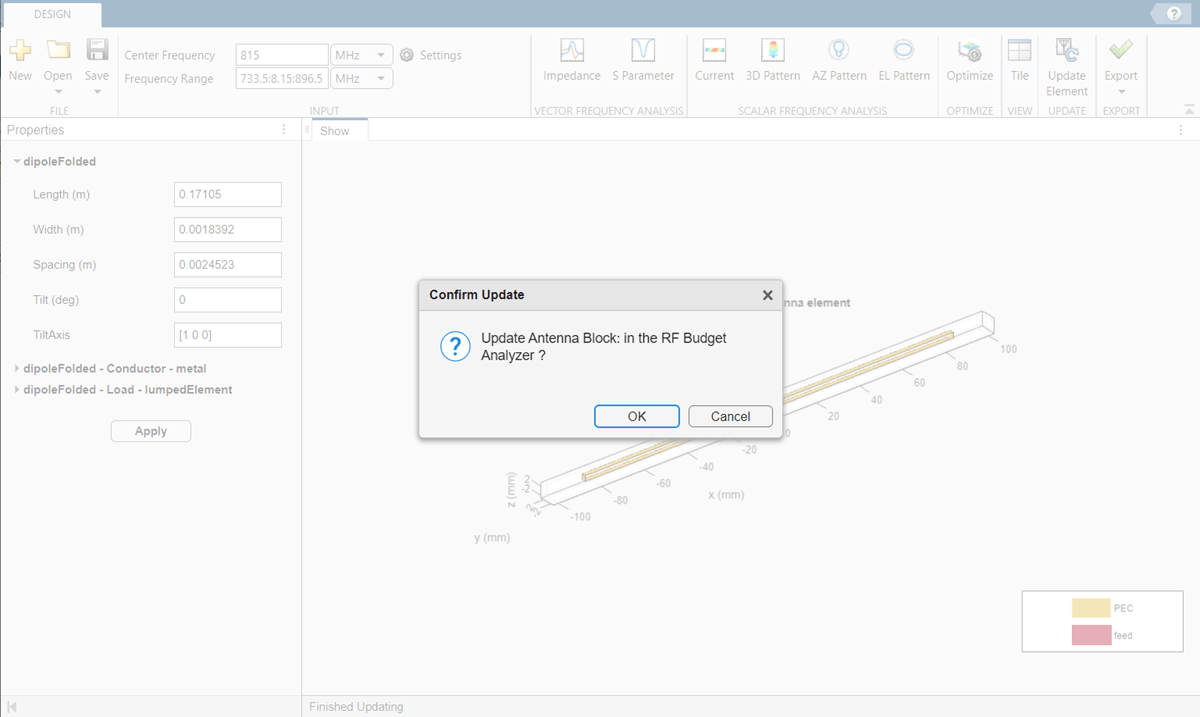Click the x (mm) axis label
1200x717 pixels.
pos(726,494)
